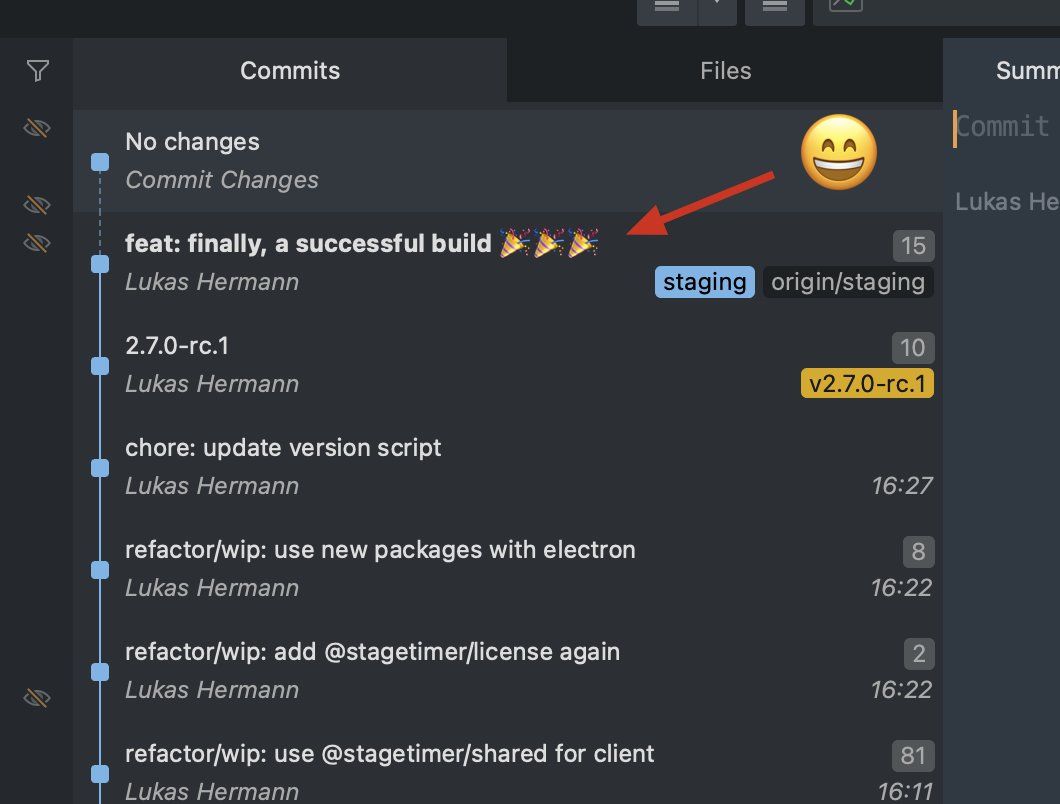Click the graph node beside No changes

[x=100, y=162]
